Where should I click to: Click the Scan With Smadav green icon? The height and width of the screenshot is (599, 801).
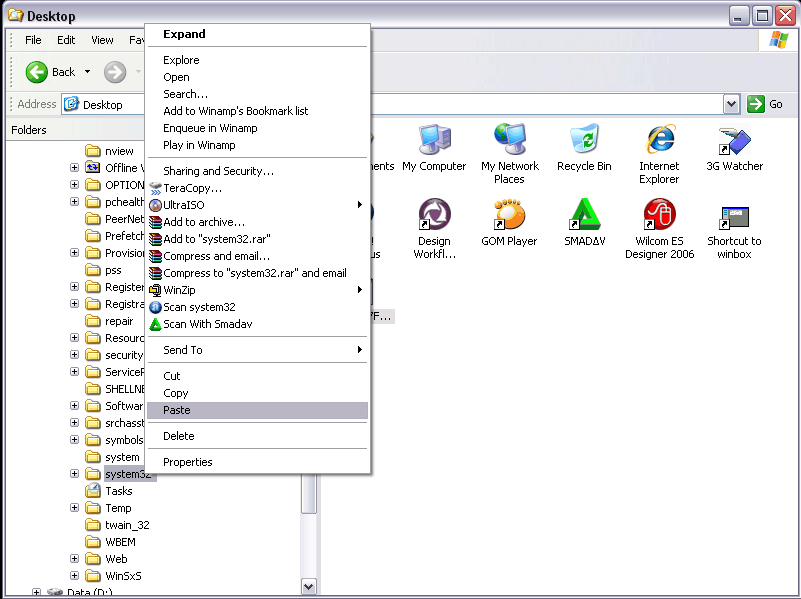(x=155, y=324)
